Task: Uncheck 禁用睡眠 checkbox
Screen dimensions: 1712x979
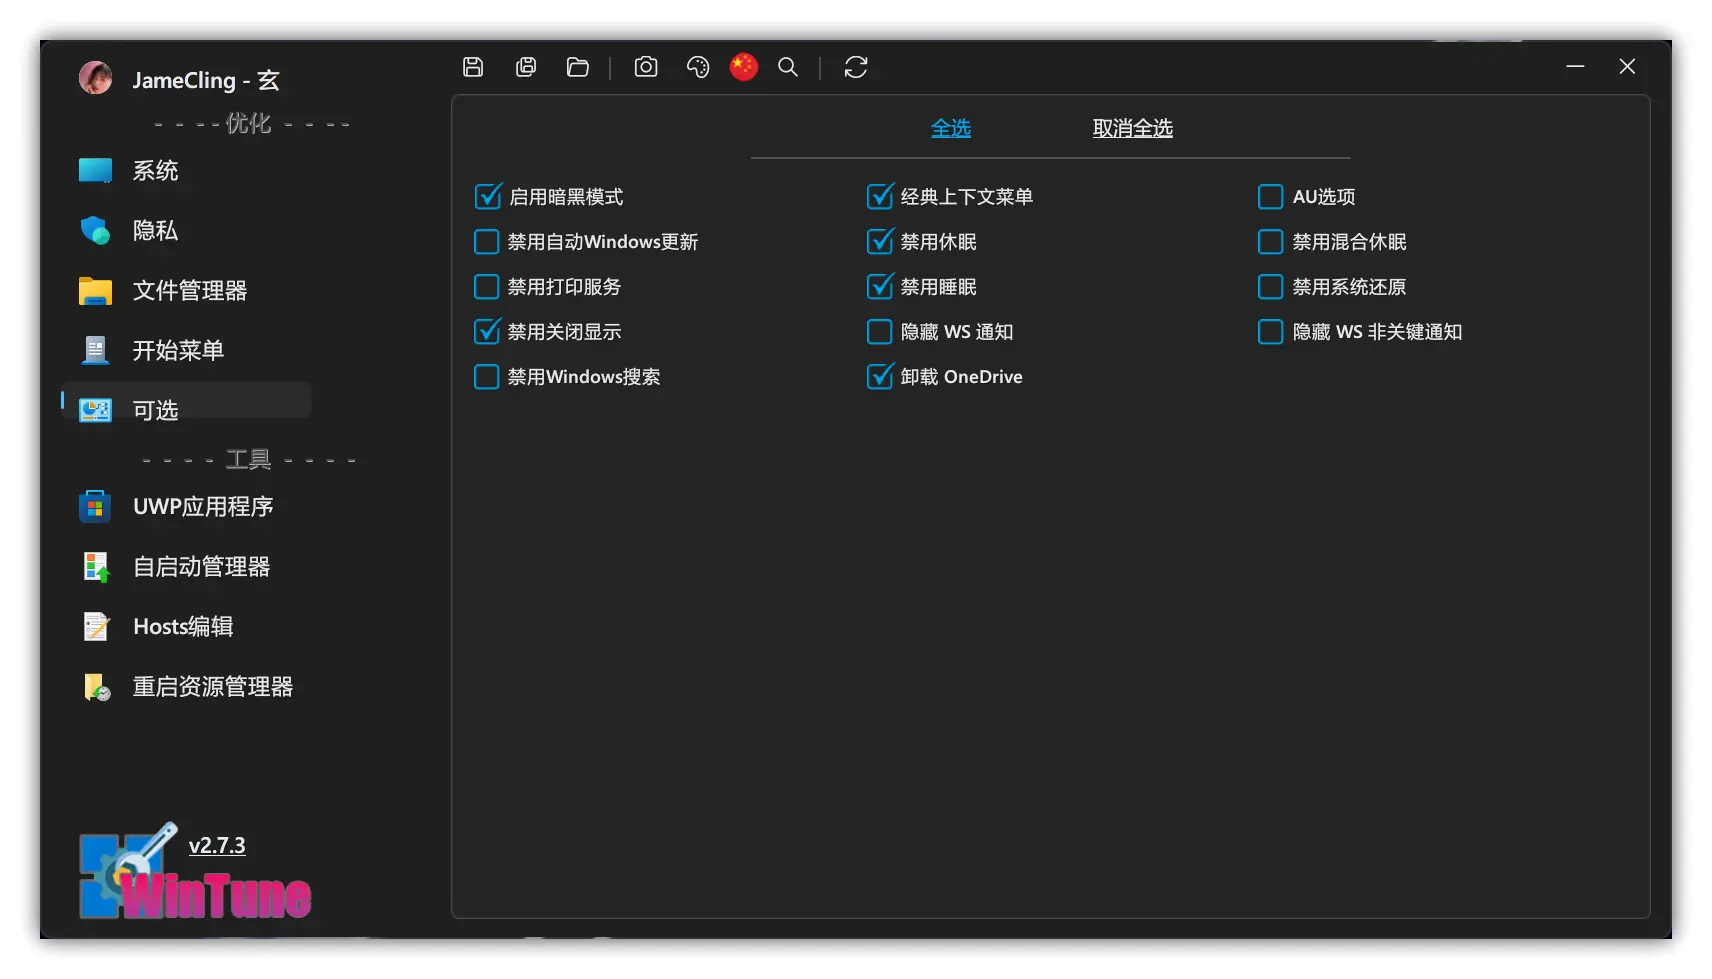Action: [x=880, y=286]
